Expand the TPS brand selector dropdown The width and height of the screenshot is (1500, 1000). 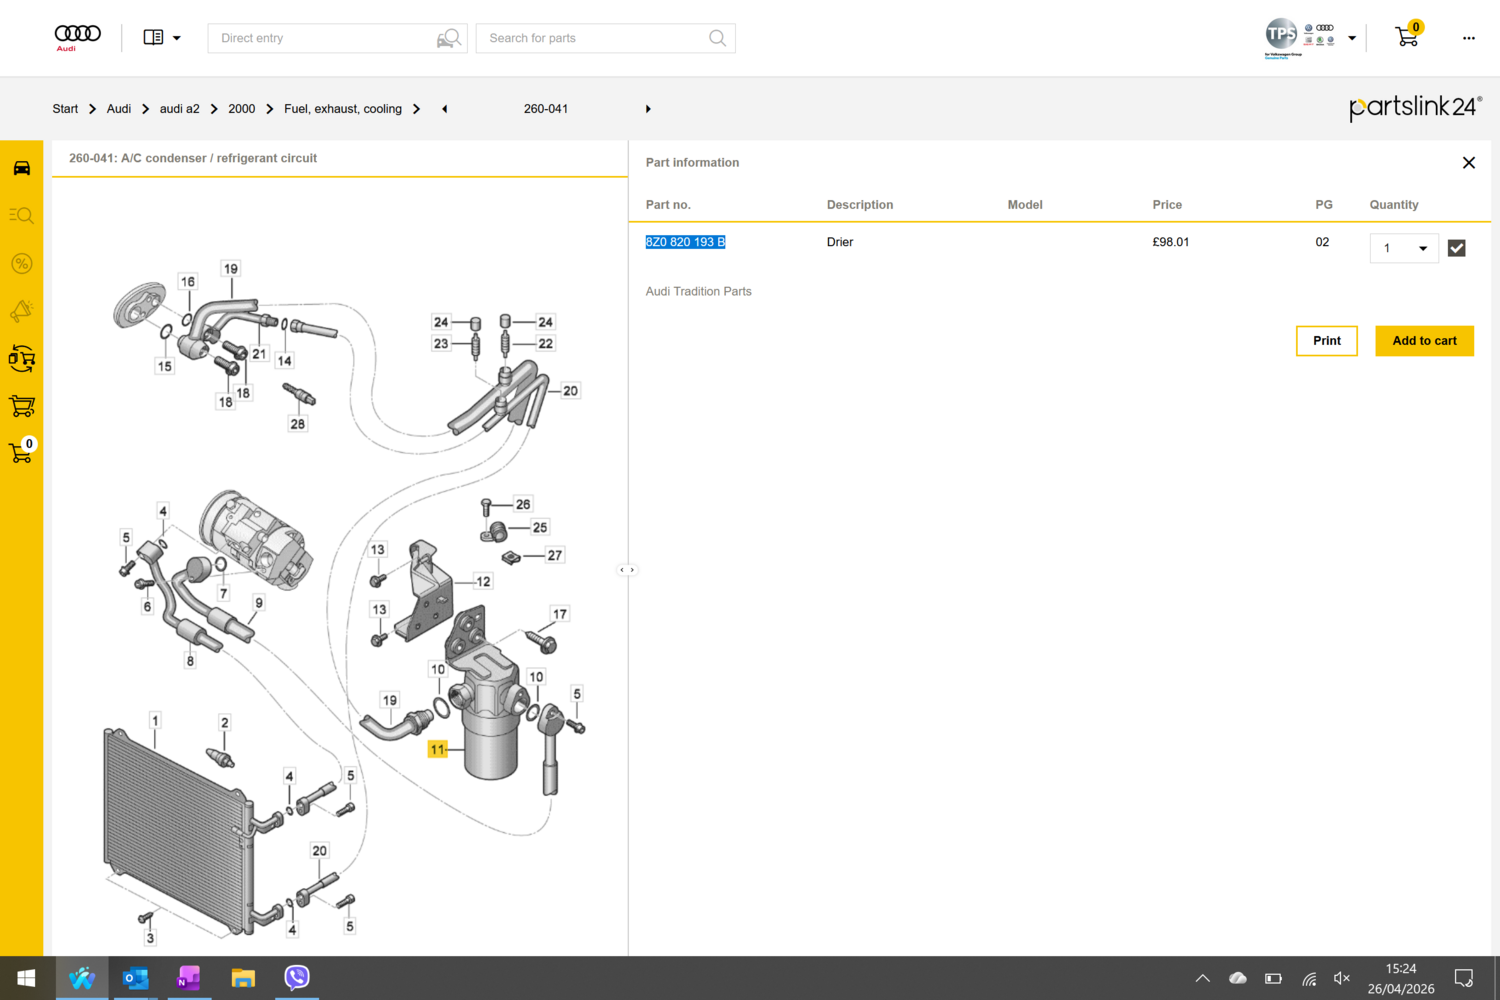1351,38
